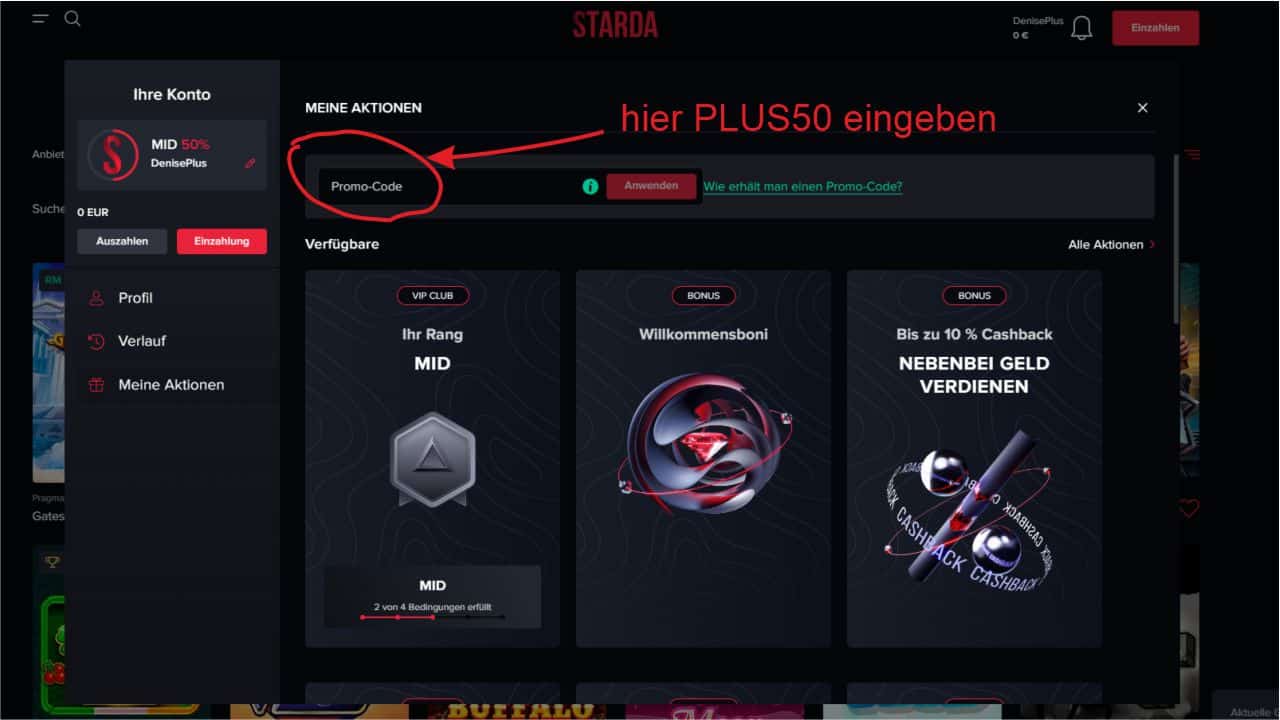Image resolution: width=1280 pixels, height=720 pixels.
Task: Open 'Wie erhält man einen Promo-Code?' link
Action: (x=803, y=186)
